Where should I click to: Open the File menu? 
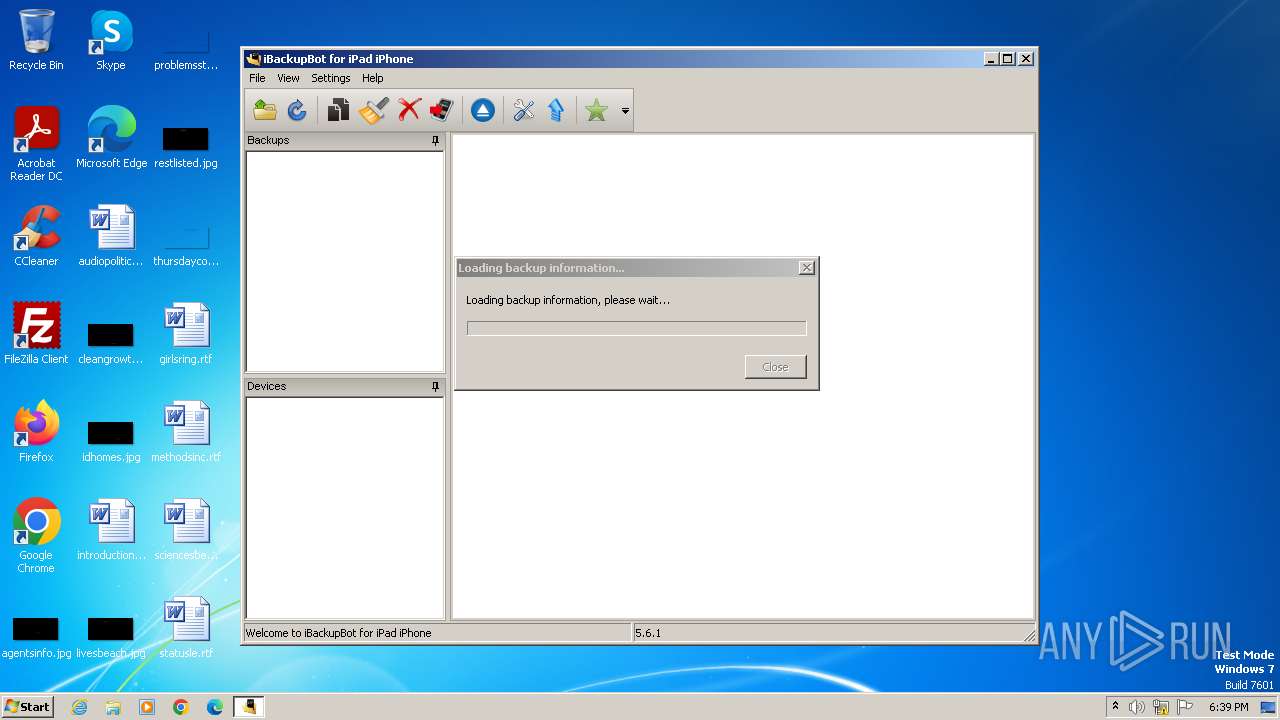tap(257, 78)
